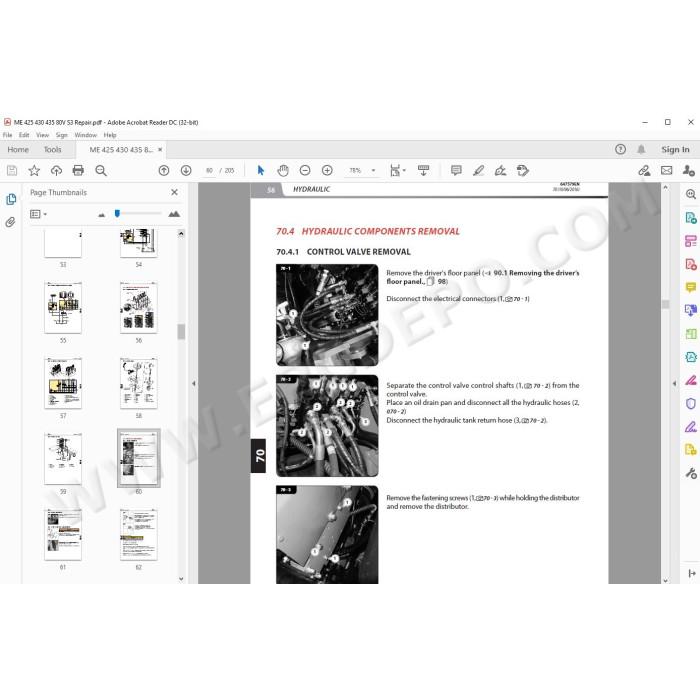The image size is (700, 700).
Task: Open thumbnails options menu dropdown
Action: point(38,214)
